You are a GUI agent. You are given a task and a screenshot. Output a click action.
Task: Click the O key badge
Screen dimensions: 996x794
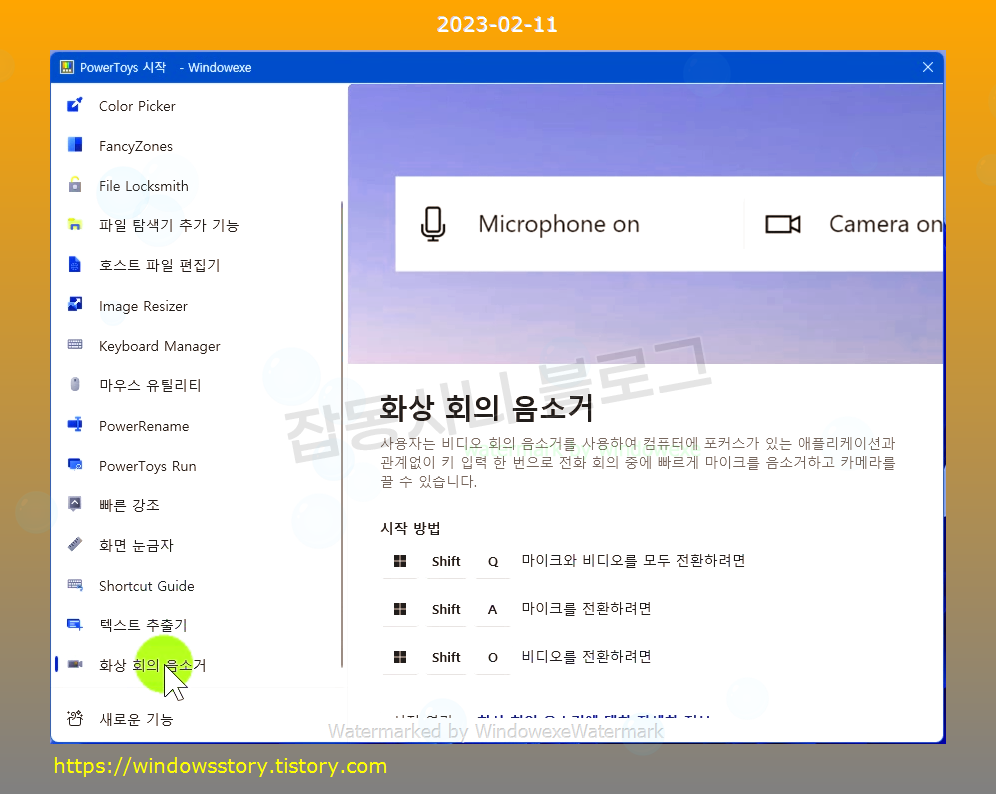[493, 657]
